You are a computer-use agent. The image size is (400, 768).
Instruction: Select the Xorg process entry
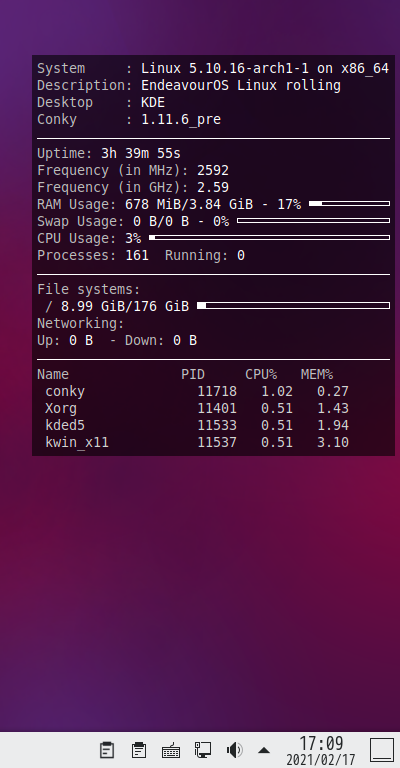pos(193,408)
